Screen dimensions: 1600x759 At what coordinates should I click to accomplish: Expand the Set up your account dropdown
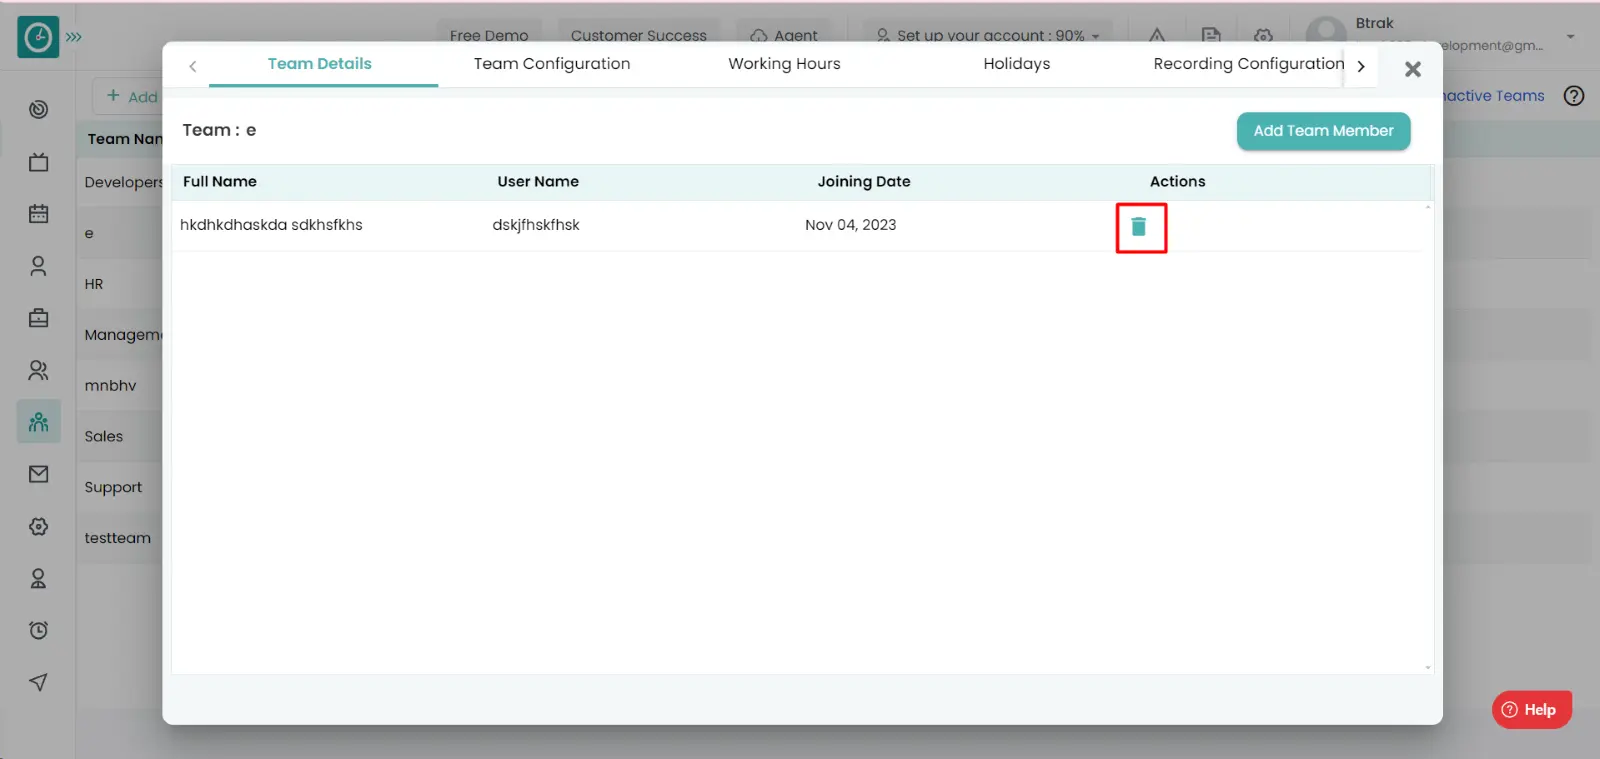[988, 35]
